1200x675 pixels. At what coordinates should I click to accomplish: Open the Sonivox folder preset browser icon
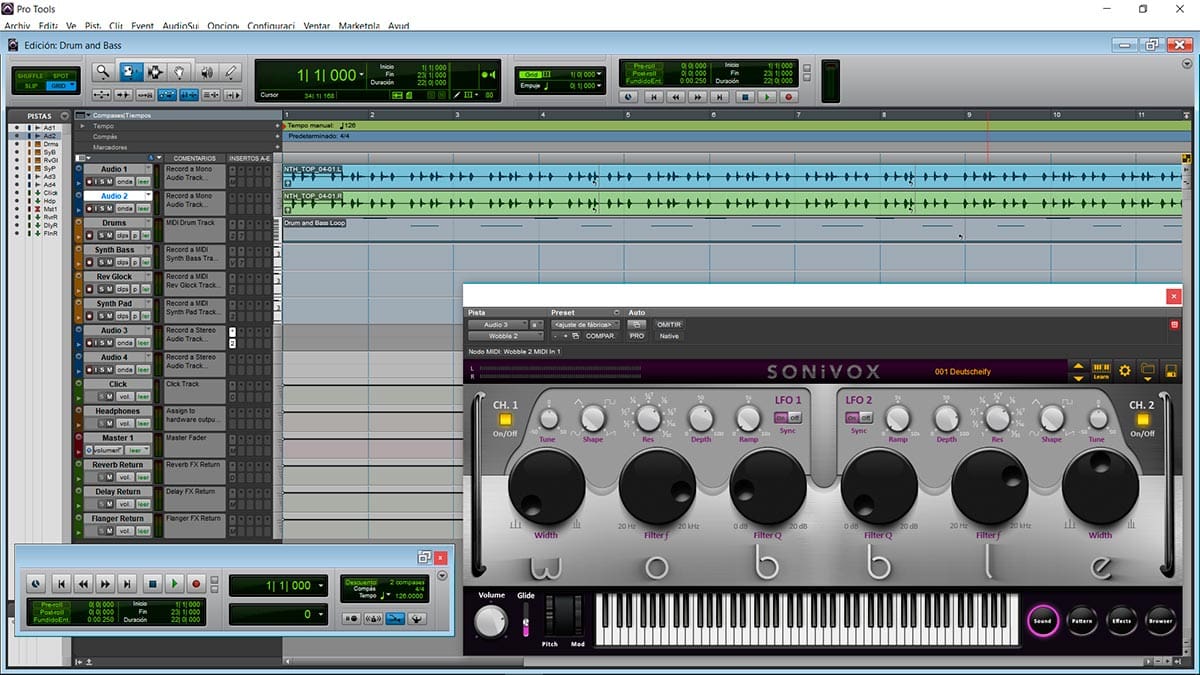(1147, 371)
